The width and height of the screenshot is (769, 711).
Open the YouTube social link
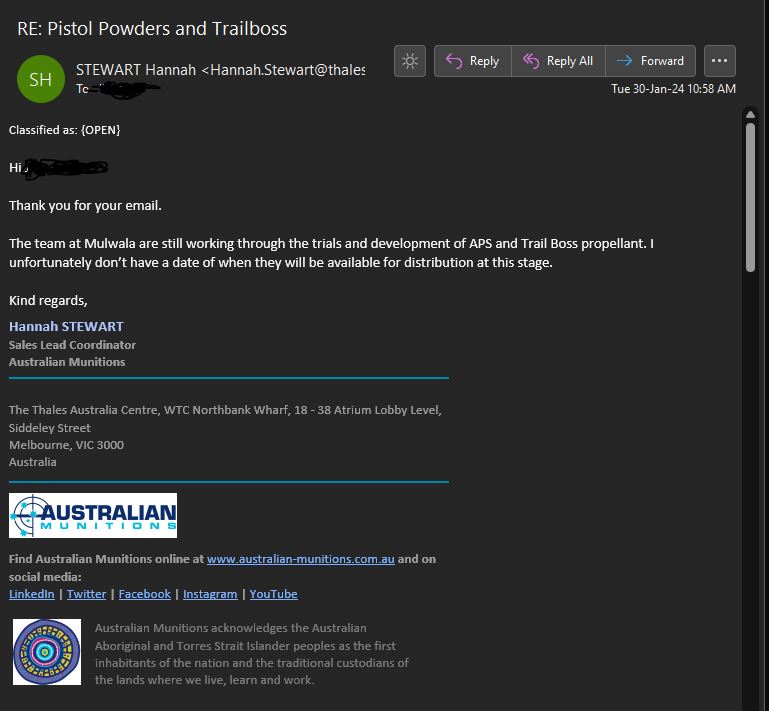click(273, 594)
